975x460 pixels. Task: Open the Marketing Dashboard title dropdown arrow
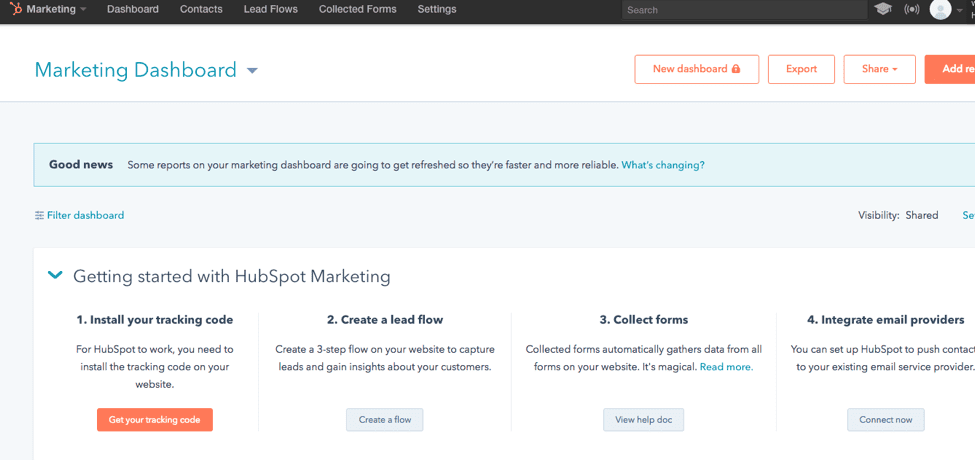point(252,70)
